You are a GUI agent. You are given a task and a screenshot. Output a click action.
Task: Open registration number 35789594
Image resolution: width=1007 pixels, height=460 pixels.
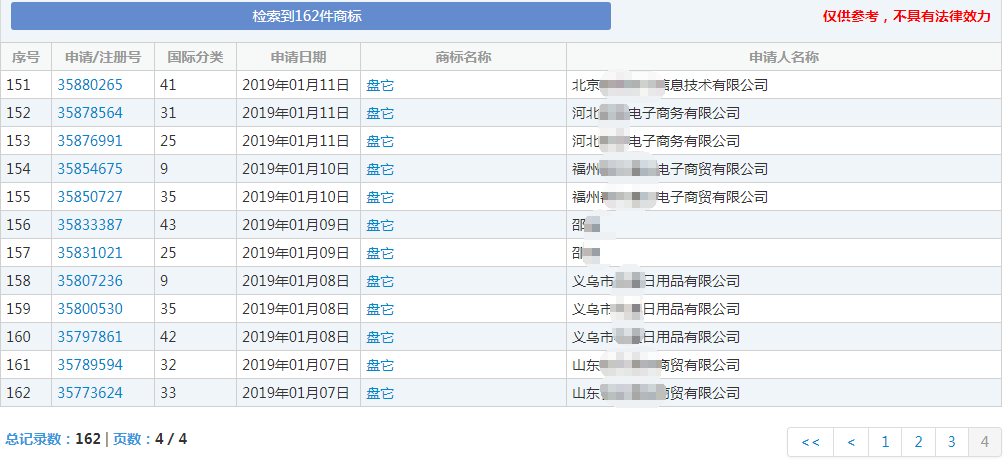[x=90, y=365]
